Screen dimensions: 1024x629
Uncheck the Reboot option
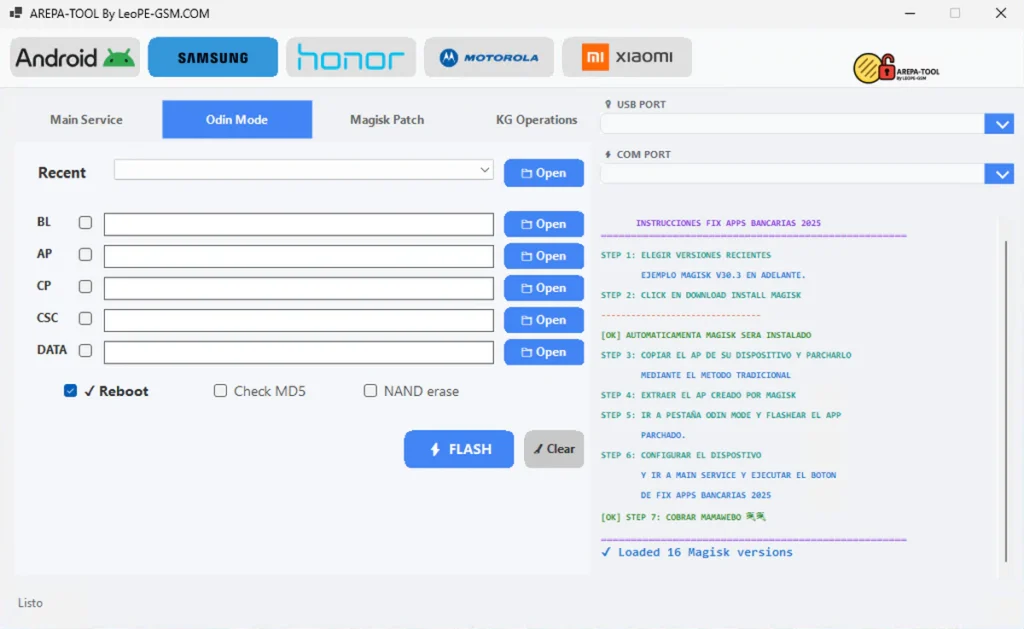coord(70,391)
